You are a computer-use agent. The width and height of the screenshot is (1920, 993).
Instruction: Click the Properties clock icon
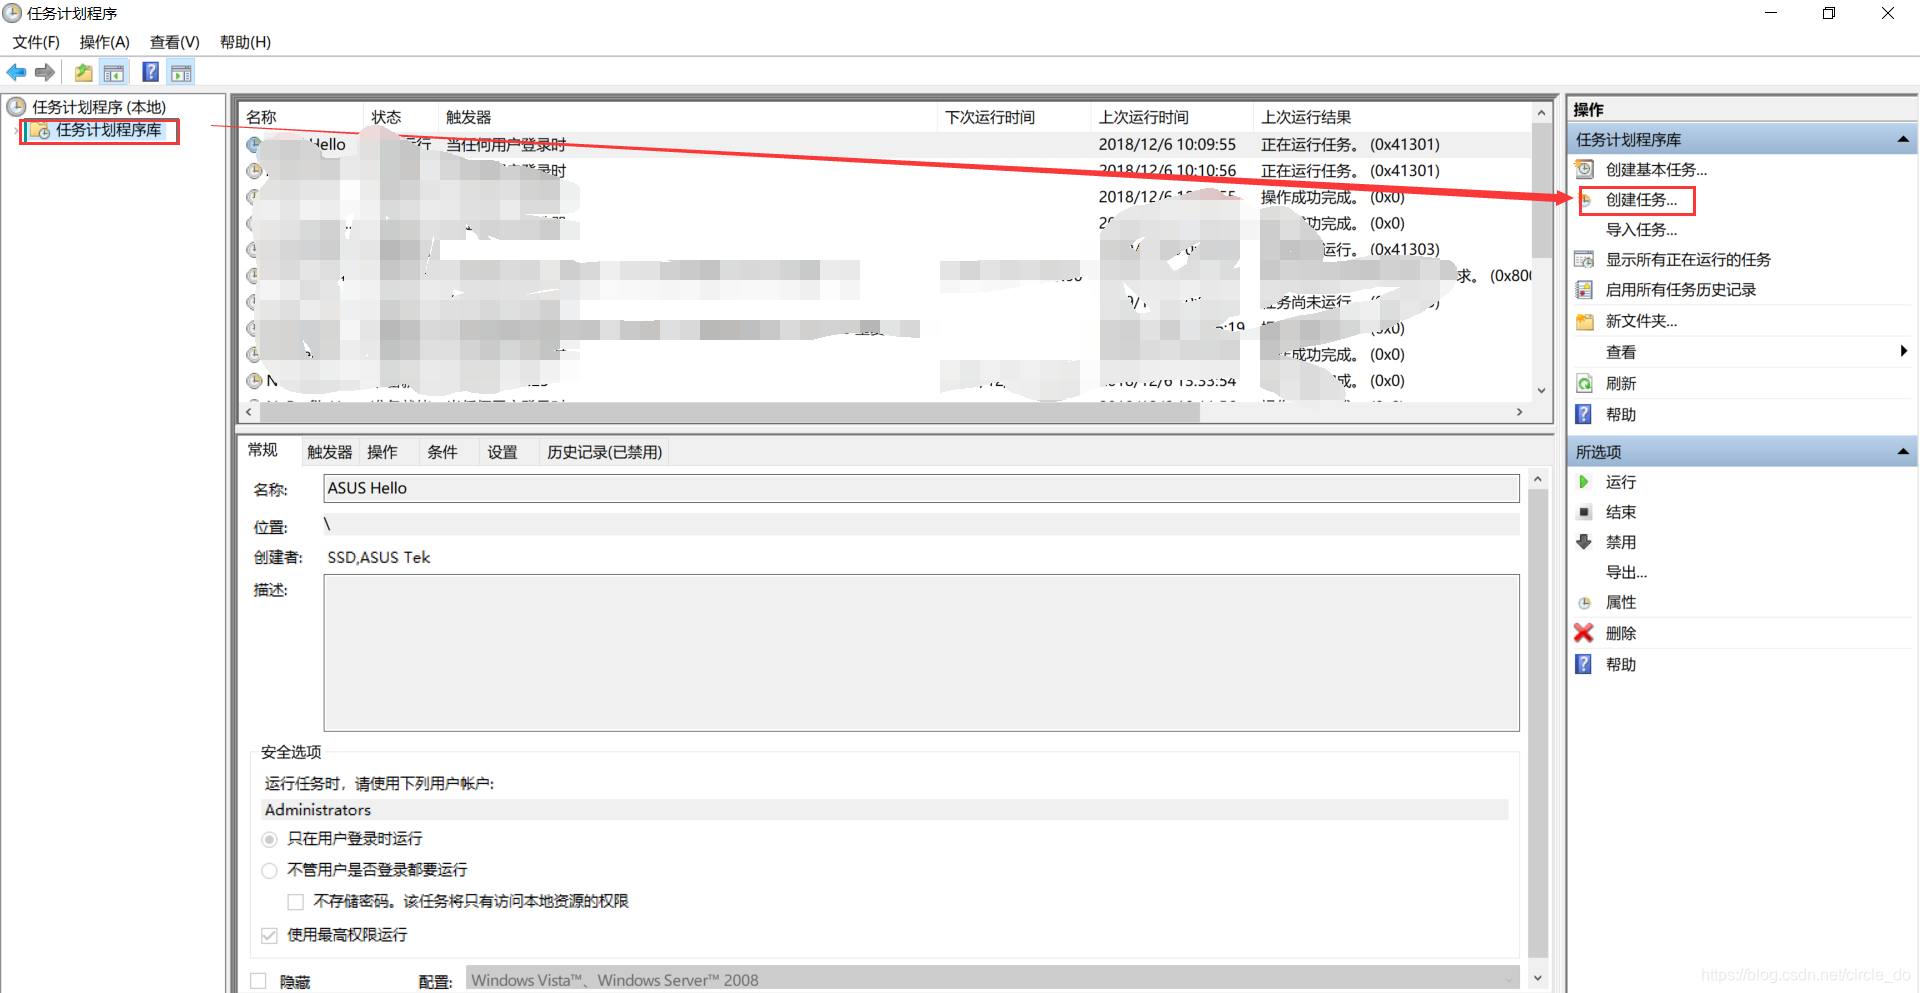click(x=1584, y=603)
